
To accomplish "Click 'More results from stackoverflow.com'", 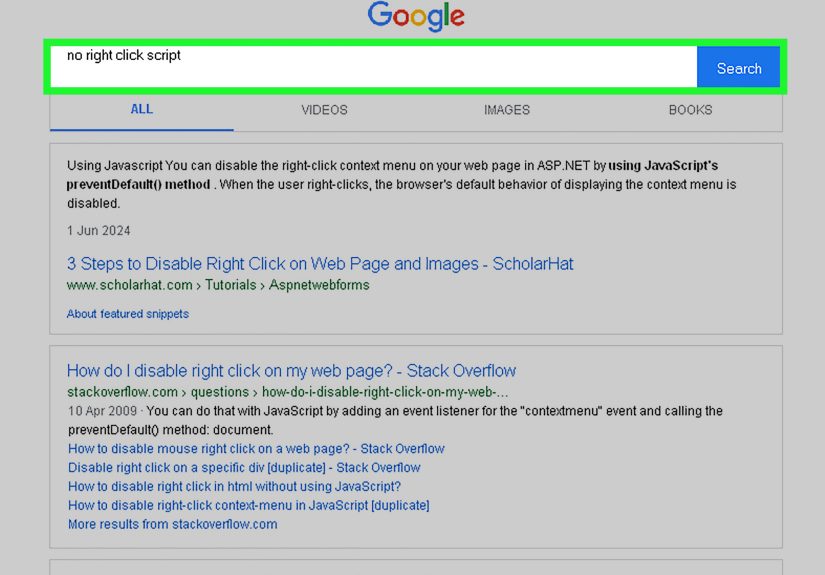I will click(x=173, y=524).
